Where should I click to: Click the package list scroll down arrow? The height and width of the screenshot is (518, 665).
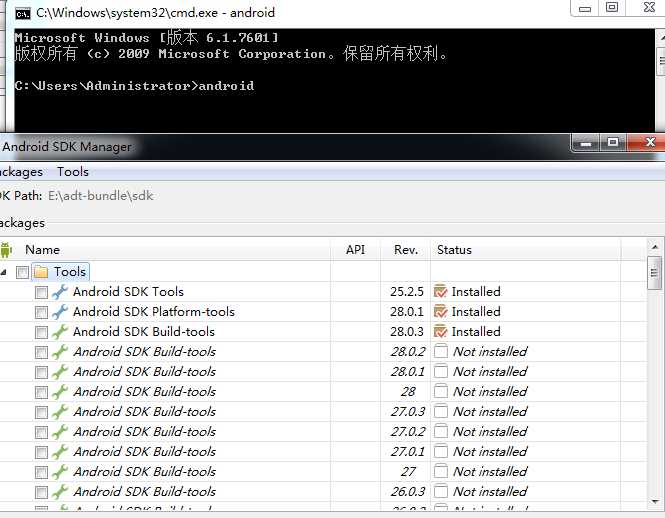[655, 501]
